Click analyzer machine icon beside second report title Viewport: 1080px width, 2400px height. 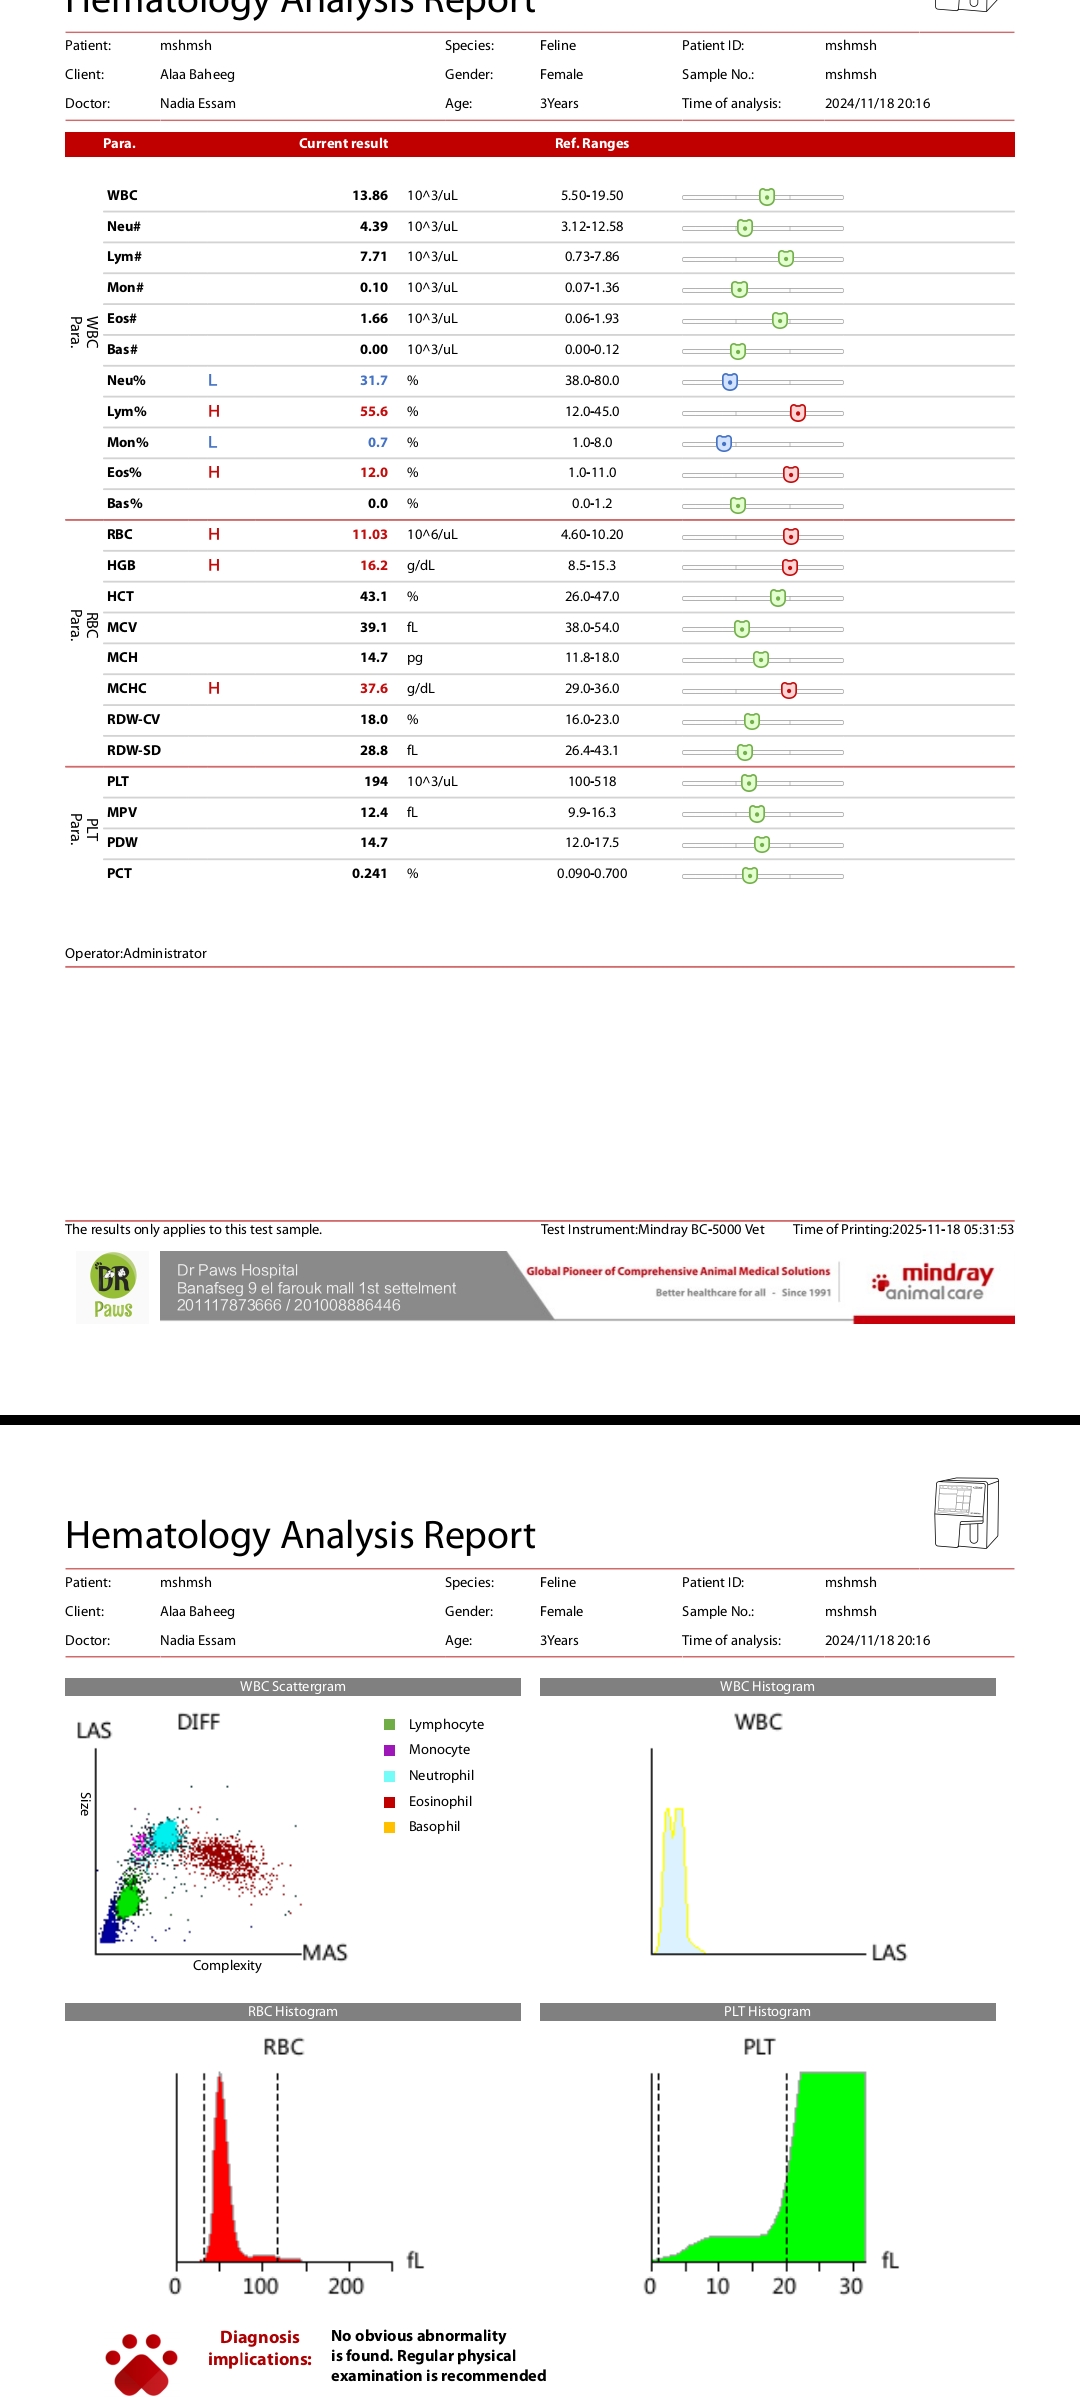[966, 1513]
